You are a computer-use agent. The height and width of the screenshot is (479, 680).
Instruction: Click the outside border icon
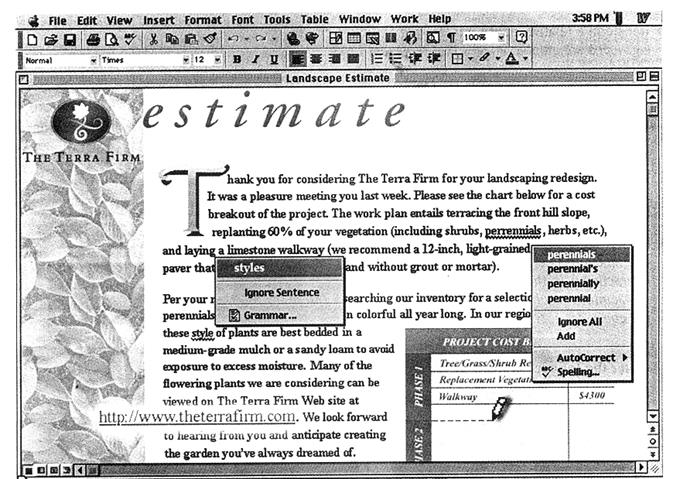click(x=457, y=58)
